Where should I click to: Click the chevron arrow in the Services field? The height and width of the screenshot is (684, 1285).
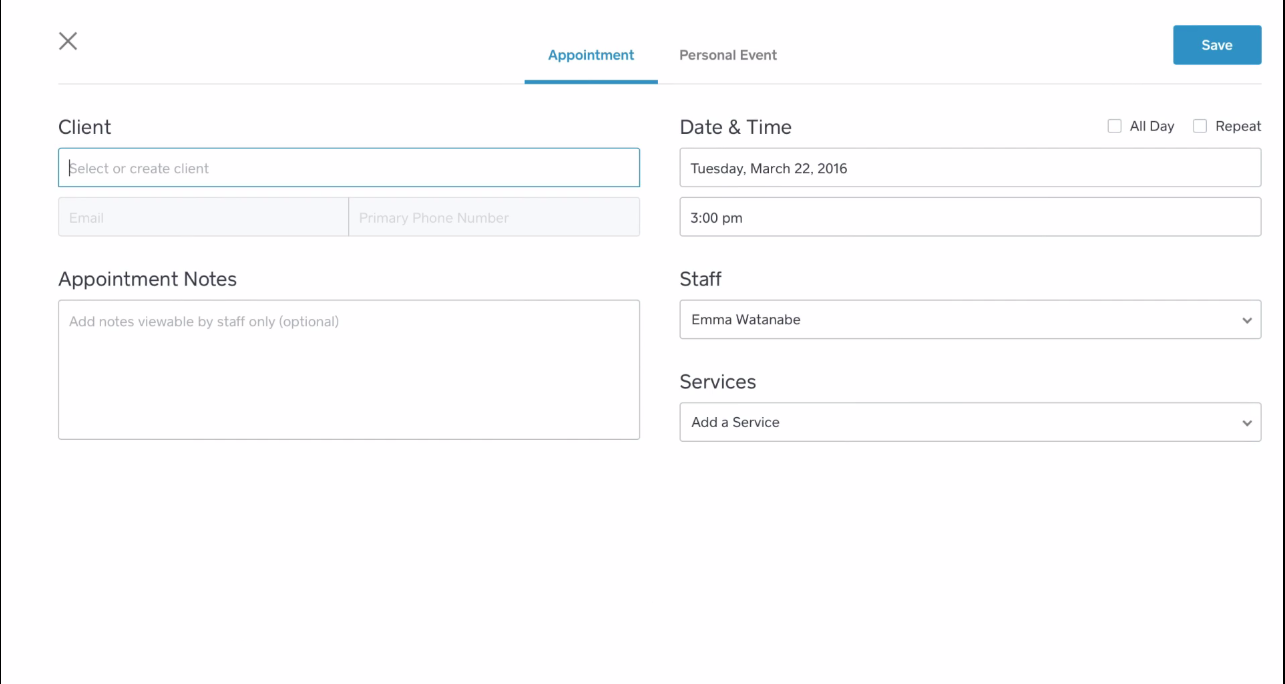tap(1247, 423)
